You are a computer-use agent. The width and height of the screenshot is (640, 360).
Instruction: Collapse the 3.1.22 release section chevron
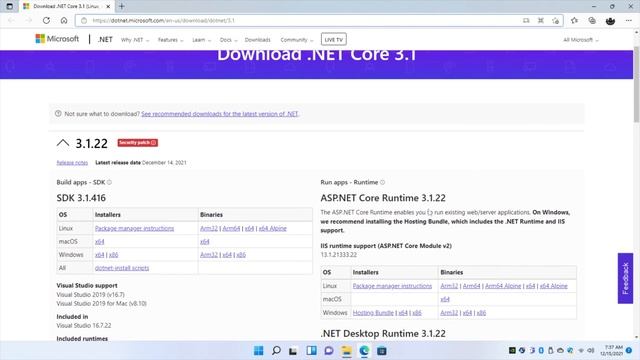point(63,143)
